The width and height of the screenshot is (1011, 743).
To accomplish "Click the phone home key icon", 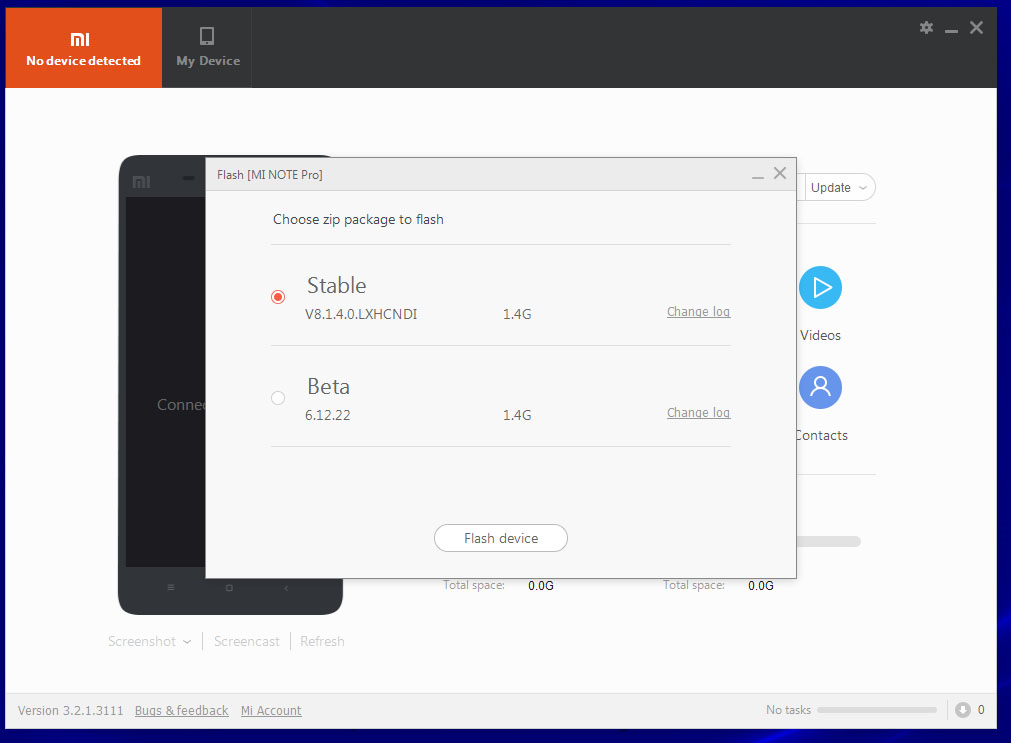I will point(229,588).
